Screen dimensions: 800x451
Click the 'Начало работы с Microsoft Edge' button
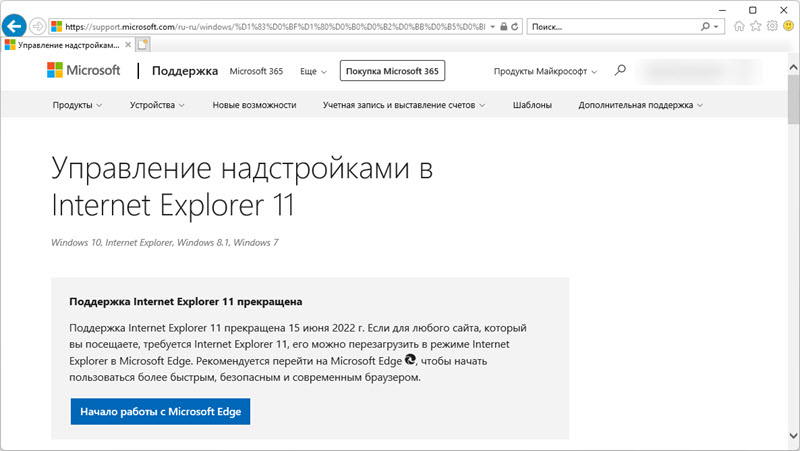click(x=160, y=412)
